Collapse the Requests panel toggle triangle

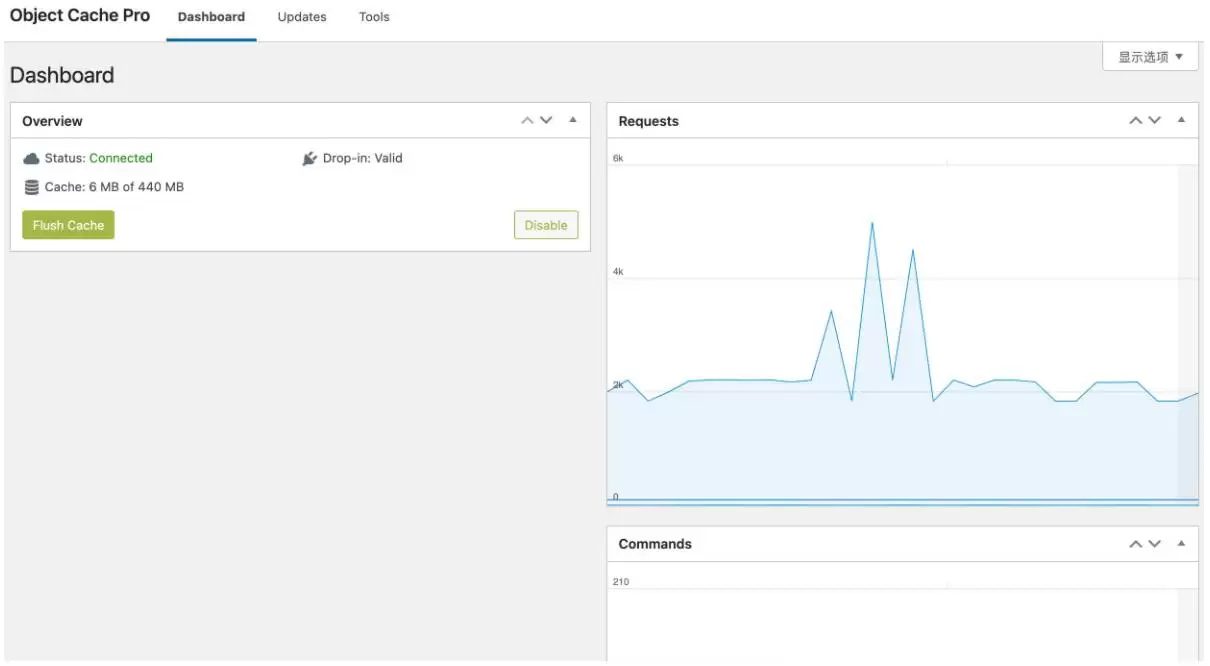(x=1181, y=120)
